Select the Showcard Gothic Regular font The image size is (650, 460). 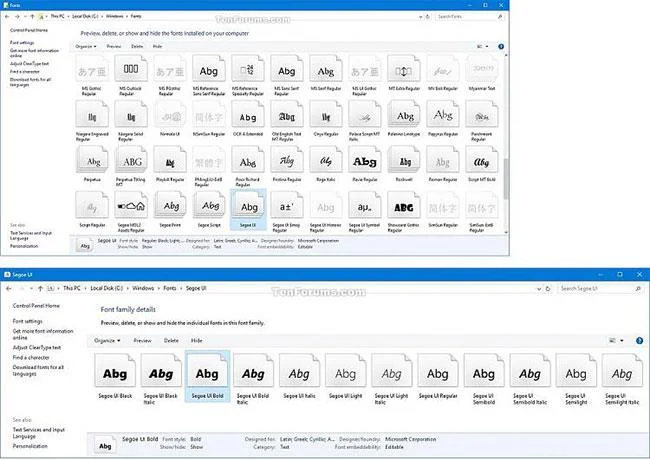coord(404,206)
